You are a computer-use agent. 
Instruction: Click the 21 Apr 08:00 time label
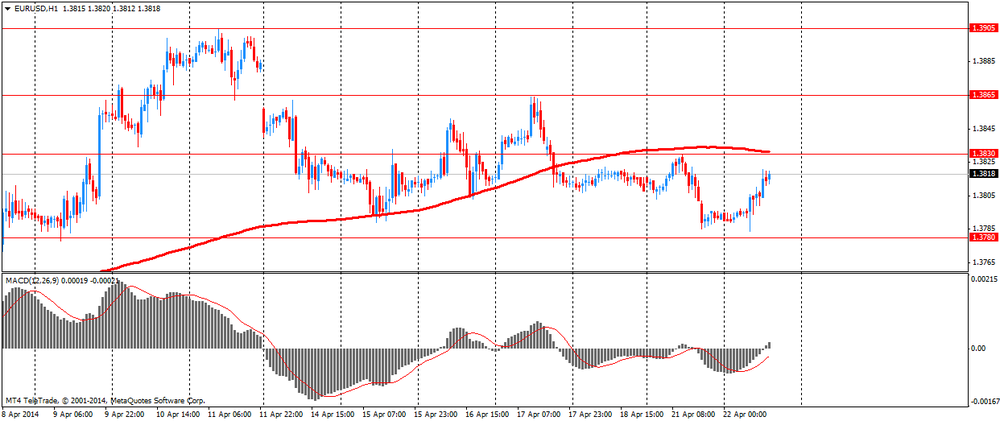[x=692, y=412]
